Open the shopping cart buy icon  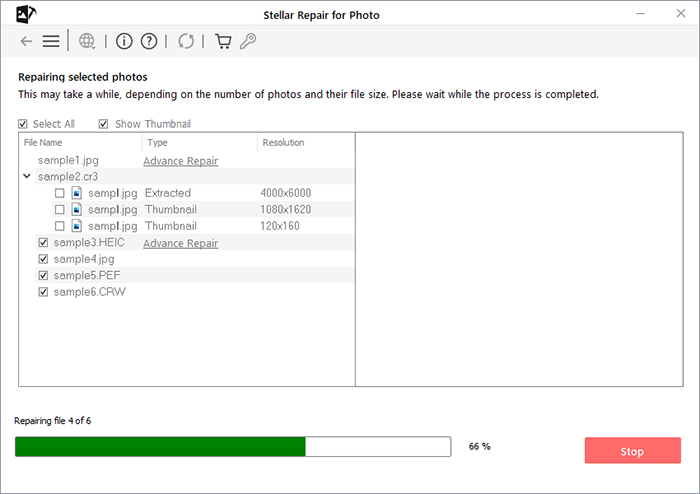coord(223,42)
